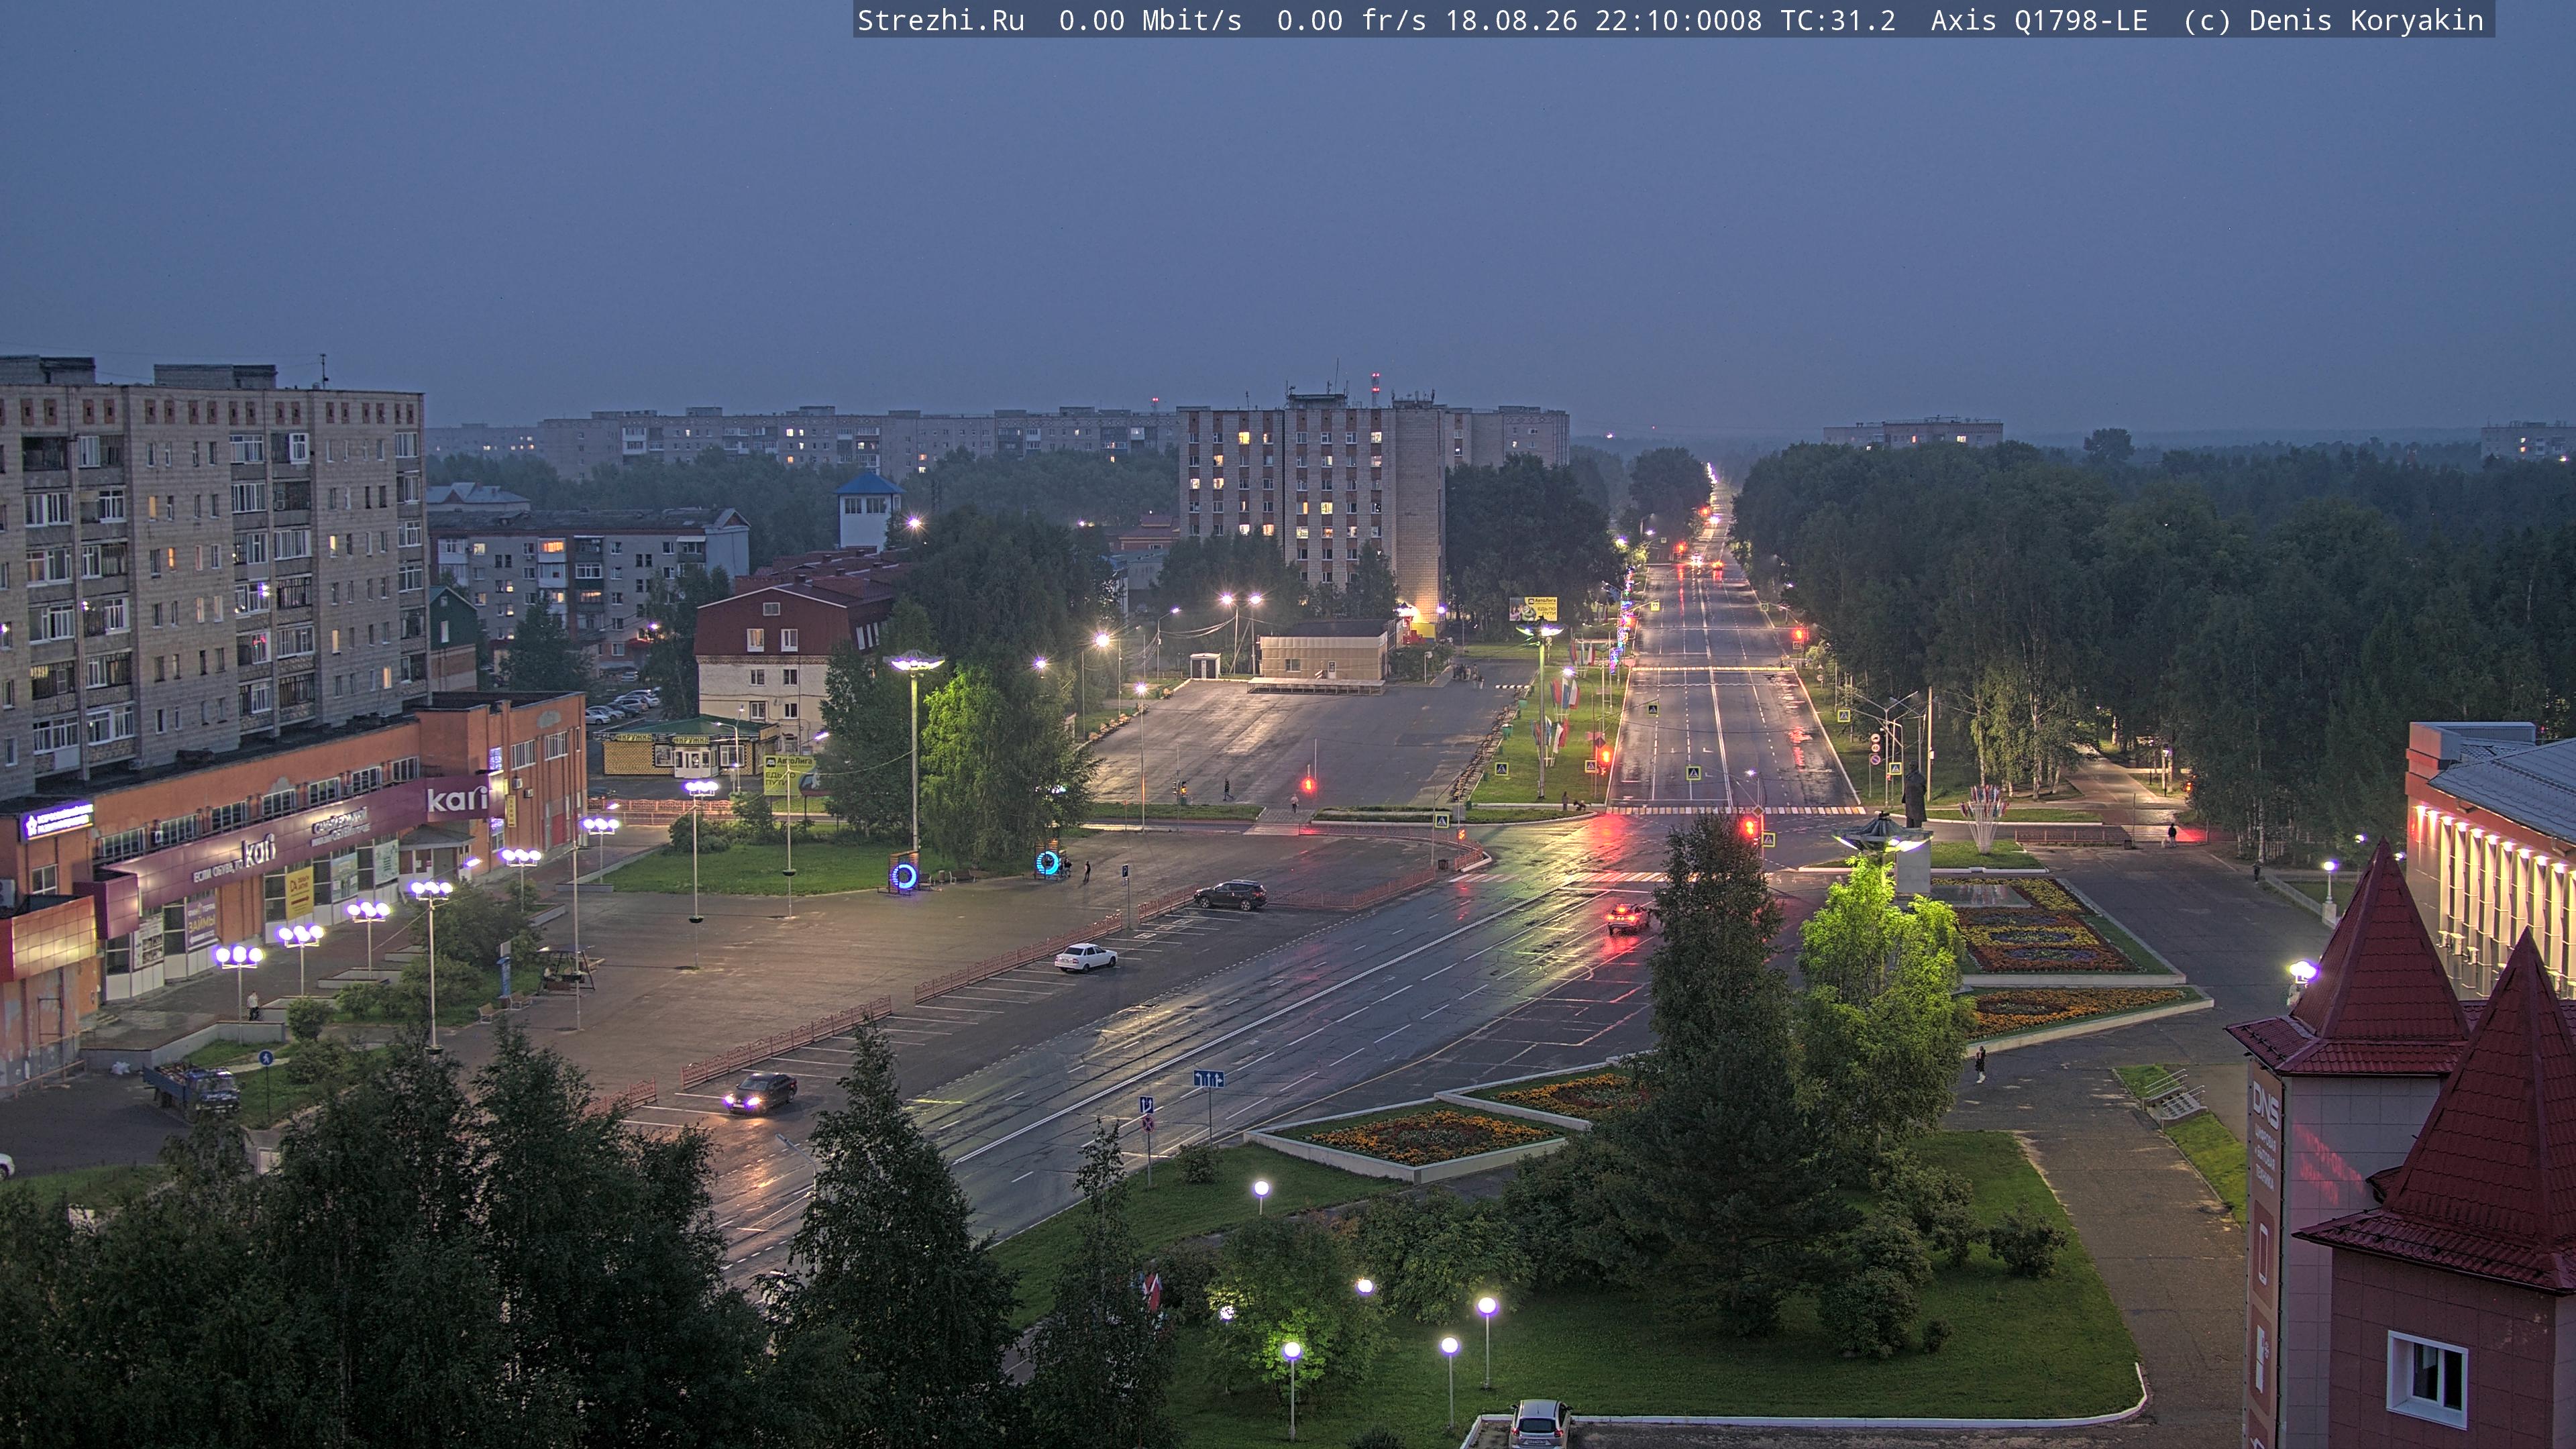The width and height of the screenshot is (2576, 1449).
Task: Click the "22:10:0008" time stamp
Action: [x=1678, y=21]
